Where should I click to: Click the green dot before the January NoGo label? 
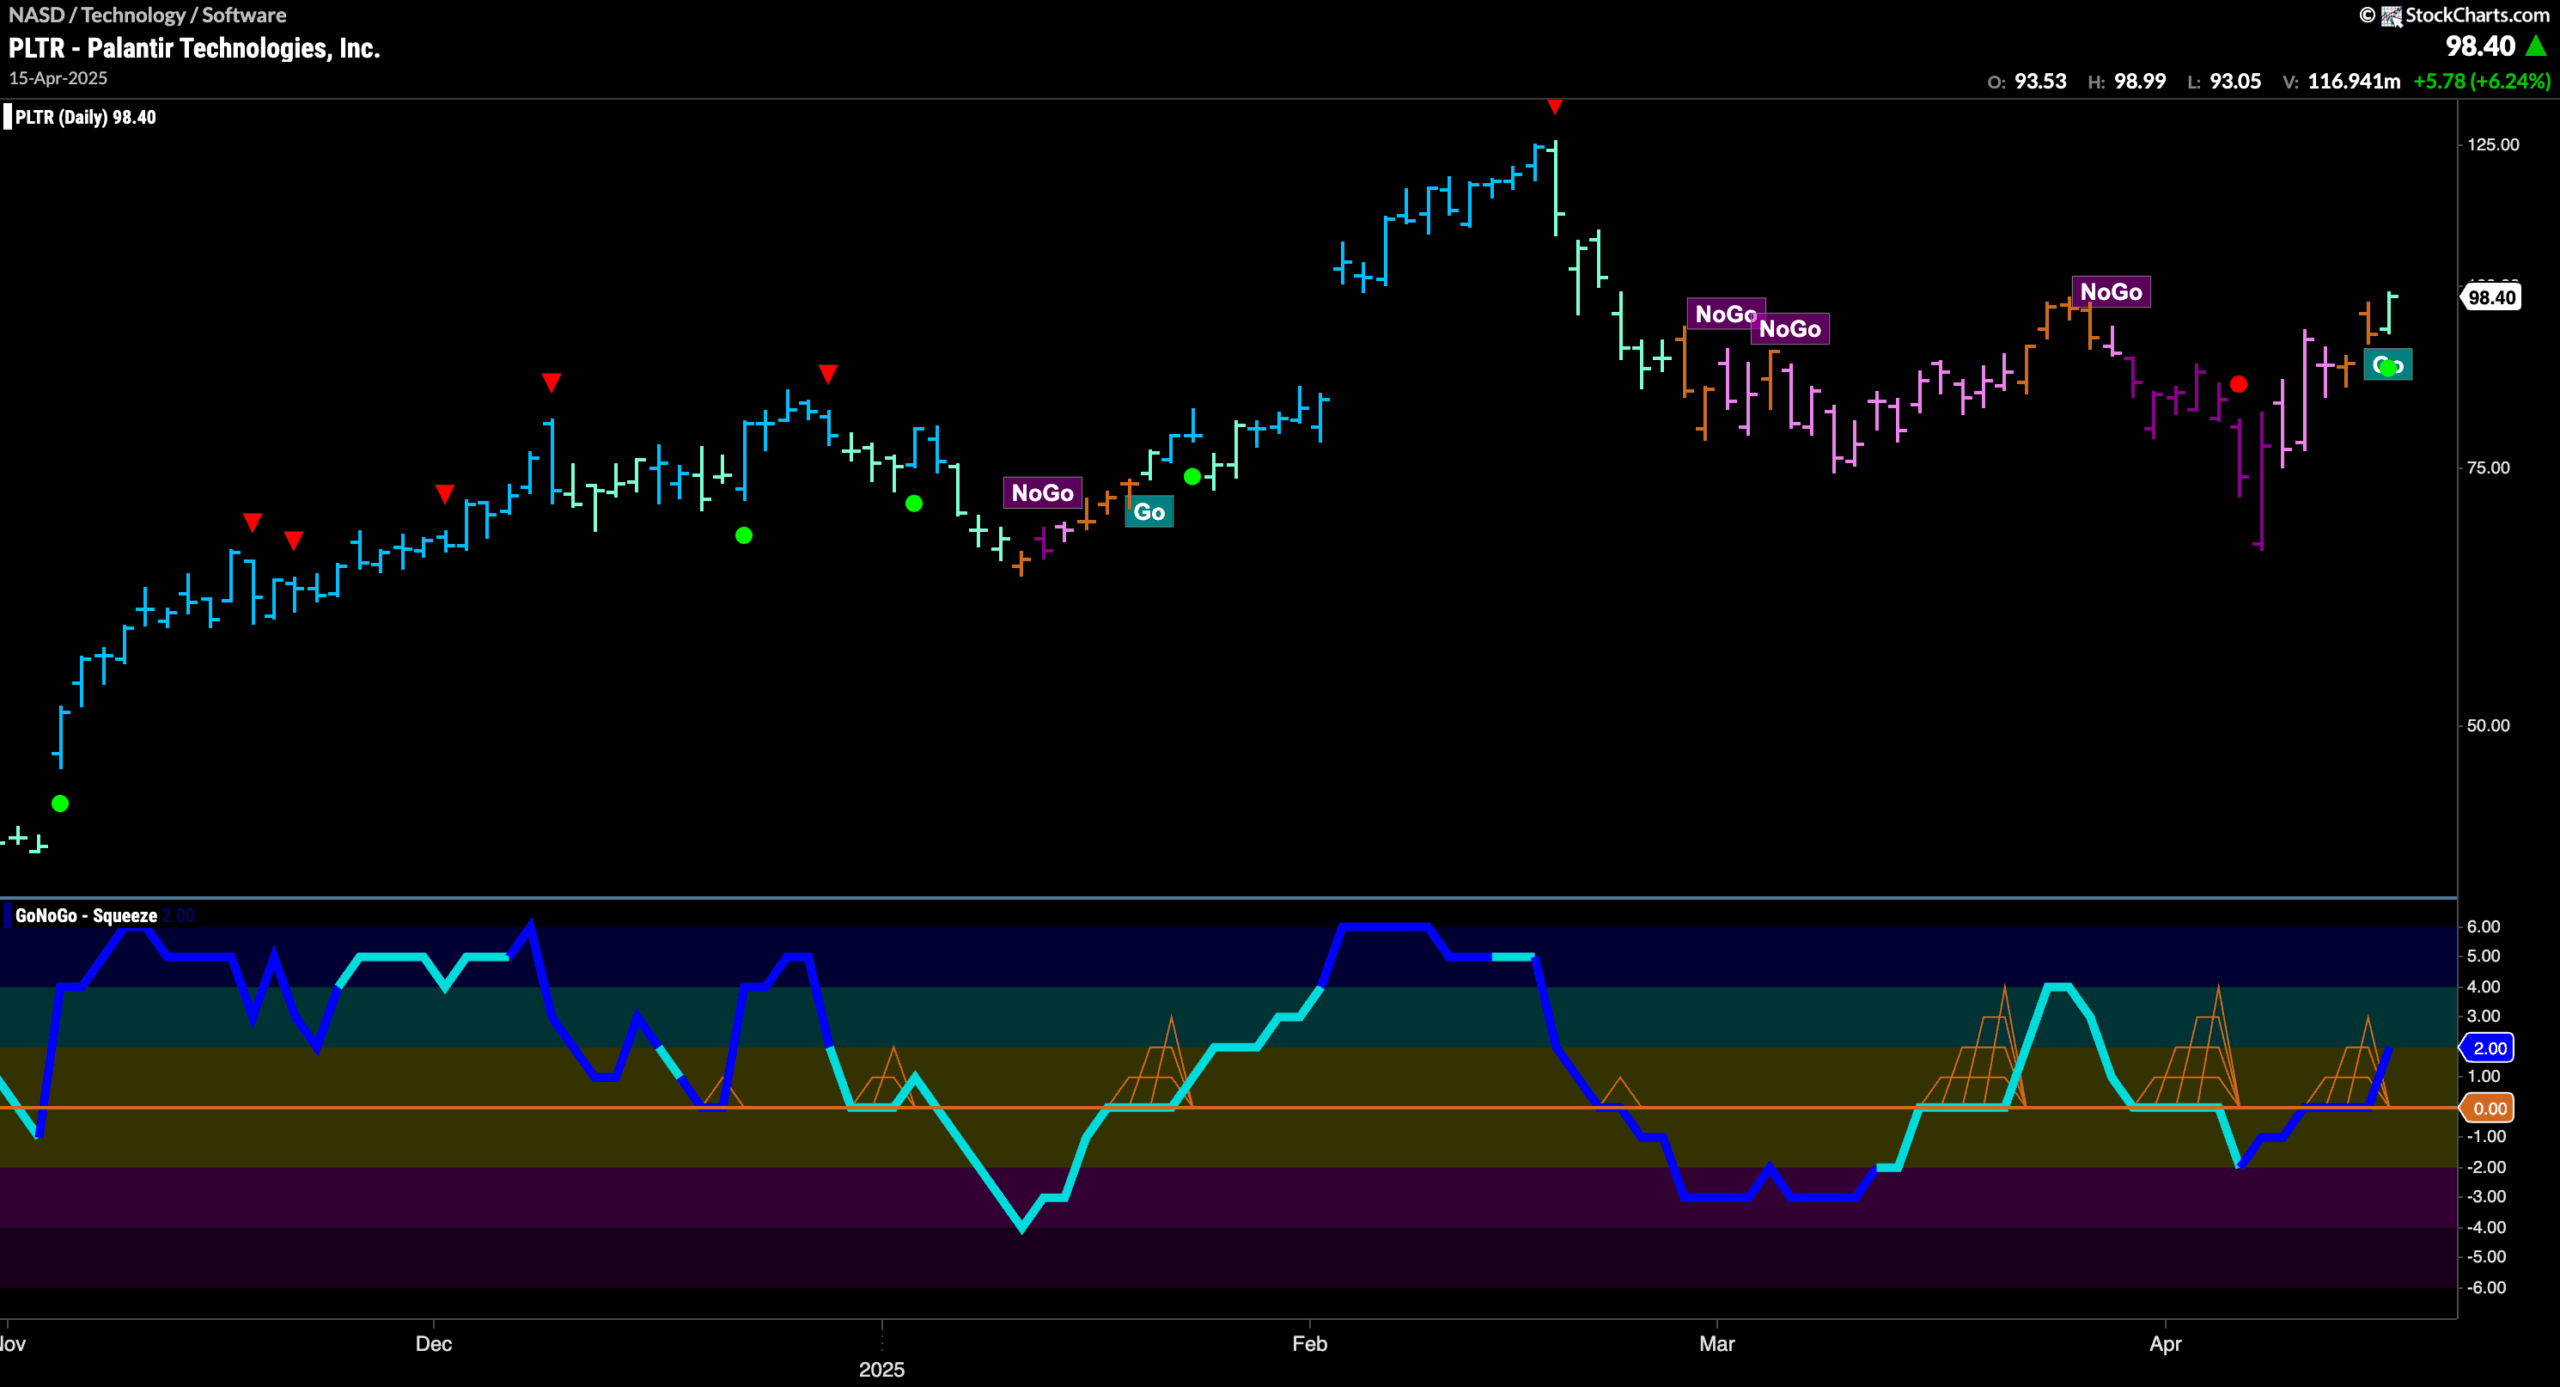point(914,504)
